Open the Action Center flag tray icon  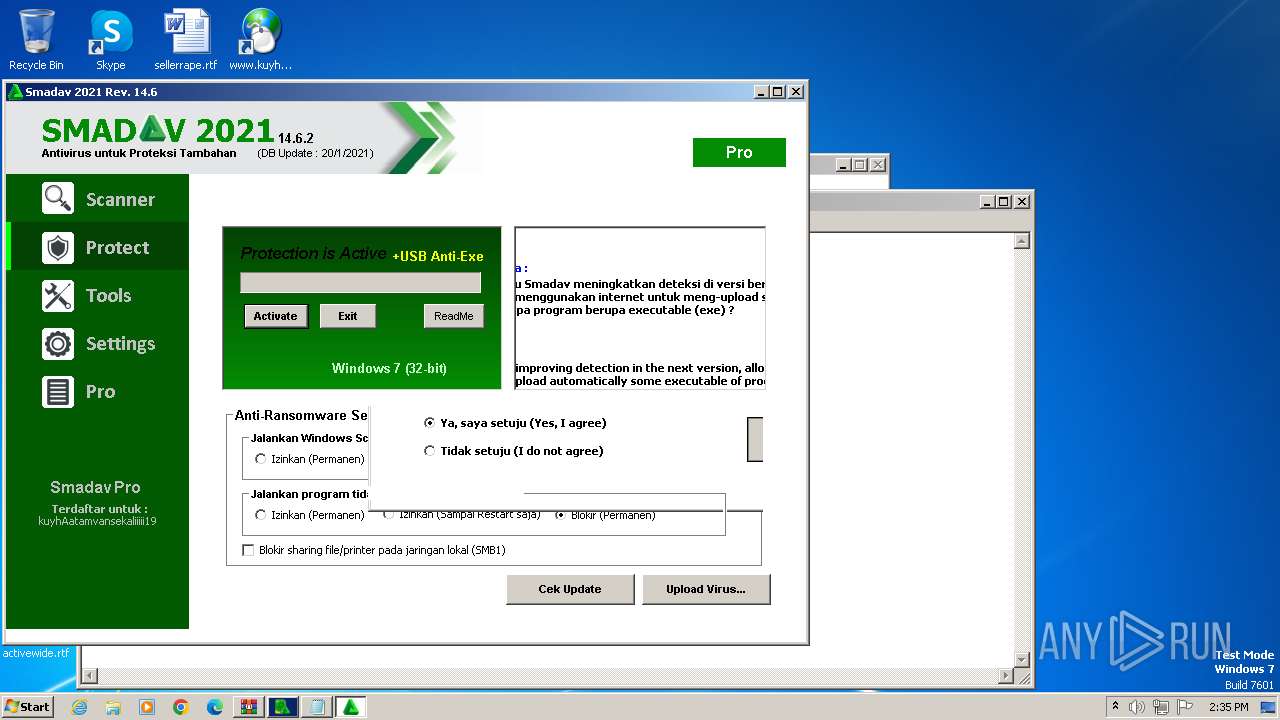click(x=1185, y=707)
